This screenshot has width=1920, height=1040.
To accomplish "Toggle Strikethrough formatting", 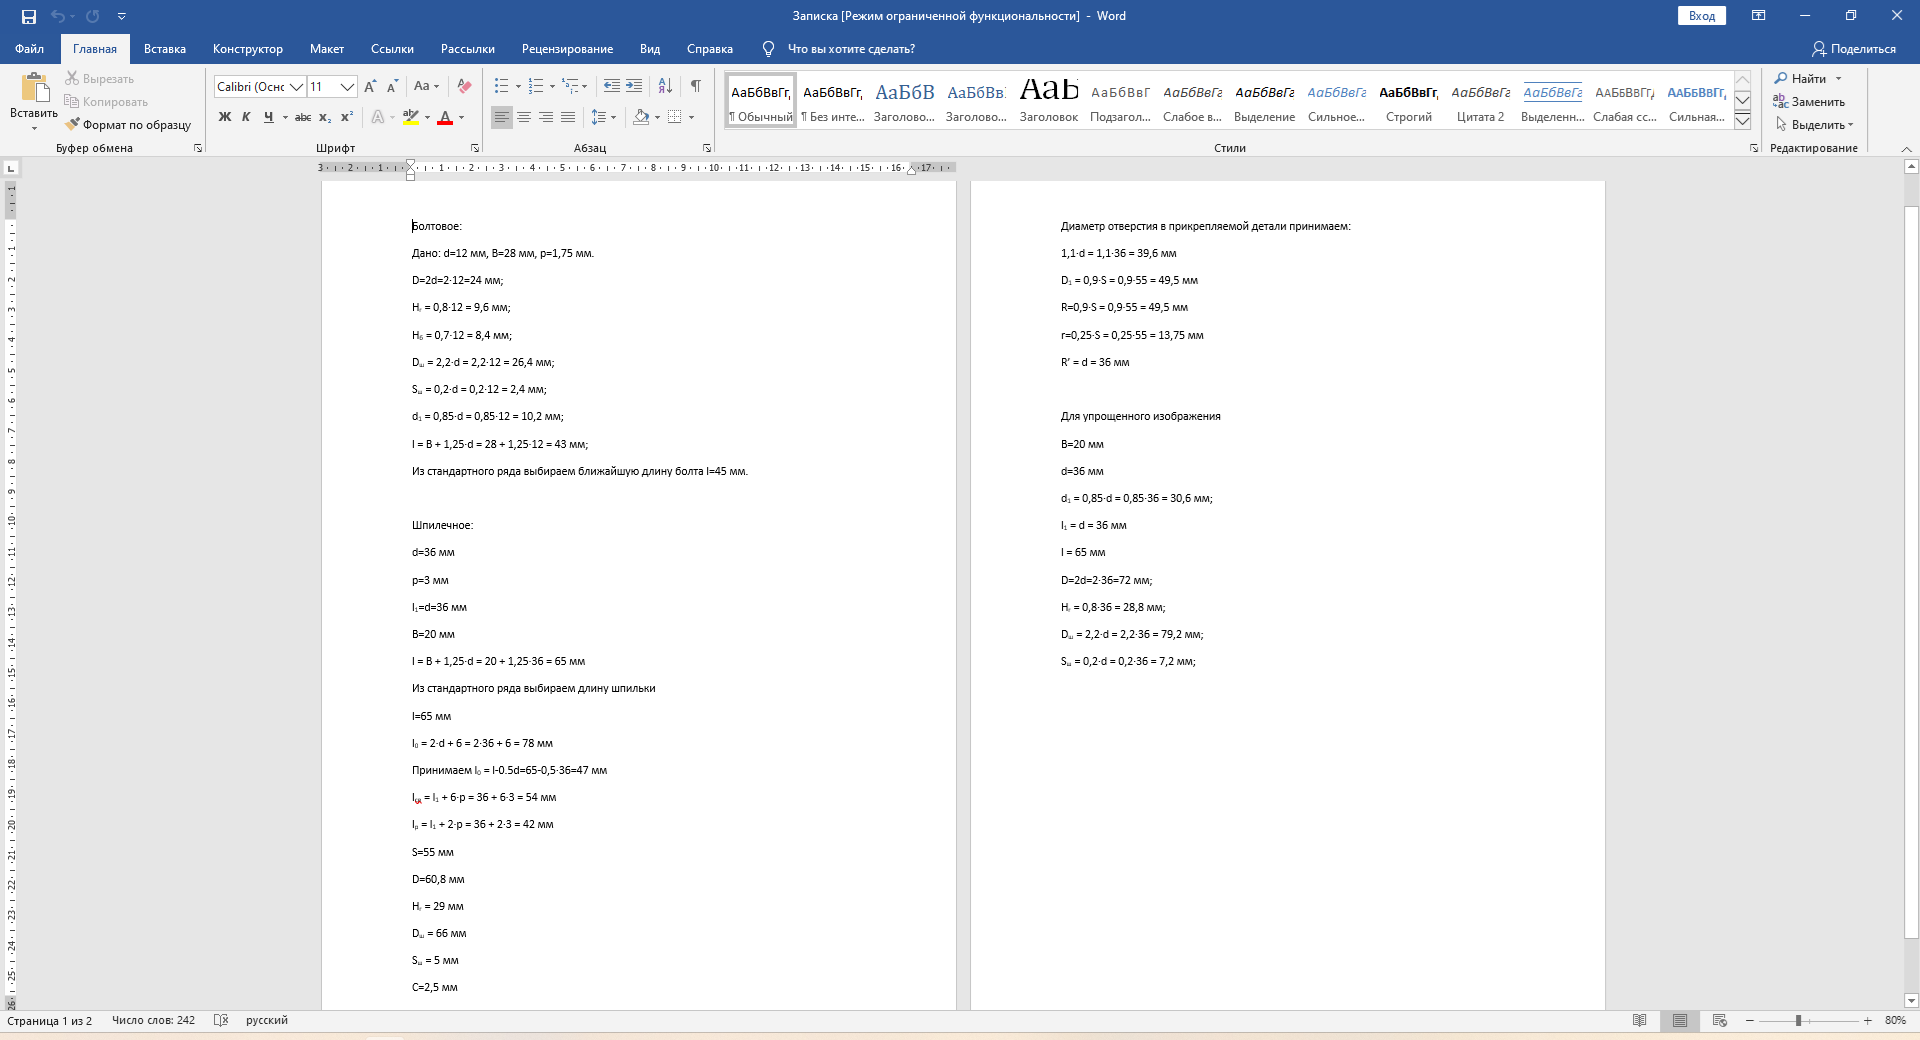I will click(x=303, y=117).
